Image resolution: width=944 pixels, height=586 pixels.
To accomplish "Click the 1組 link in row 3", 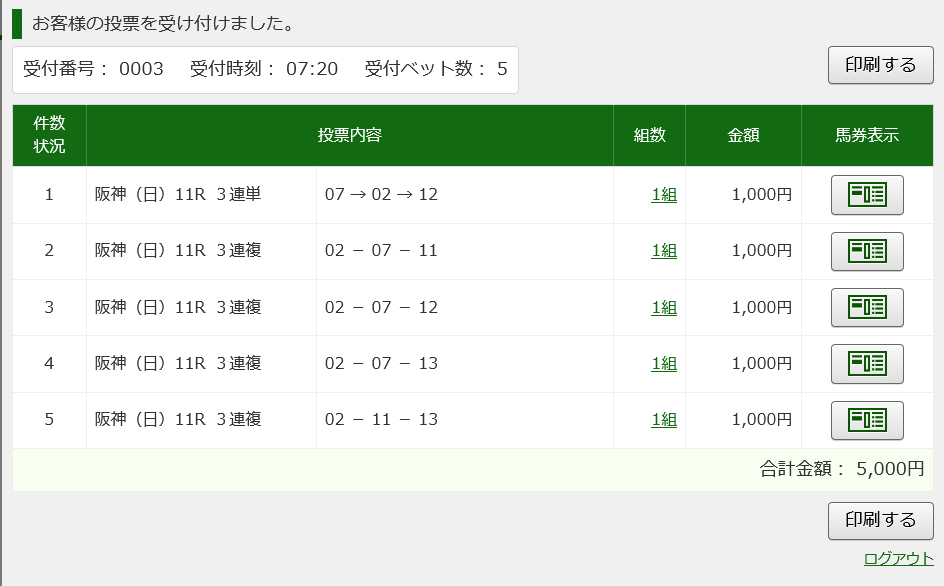I will tap(664, 308).
